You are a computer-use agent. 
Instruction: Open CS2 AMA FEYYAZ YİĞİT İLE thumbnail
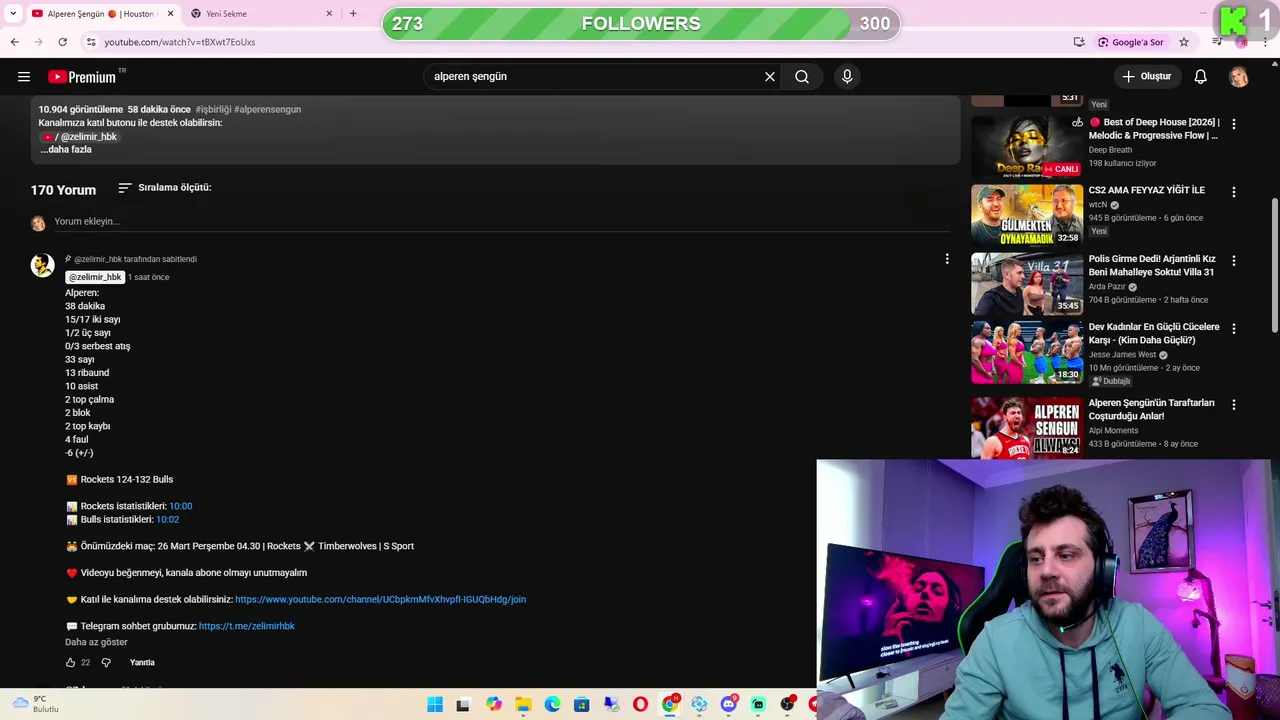[1027, 215]
